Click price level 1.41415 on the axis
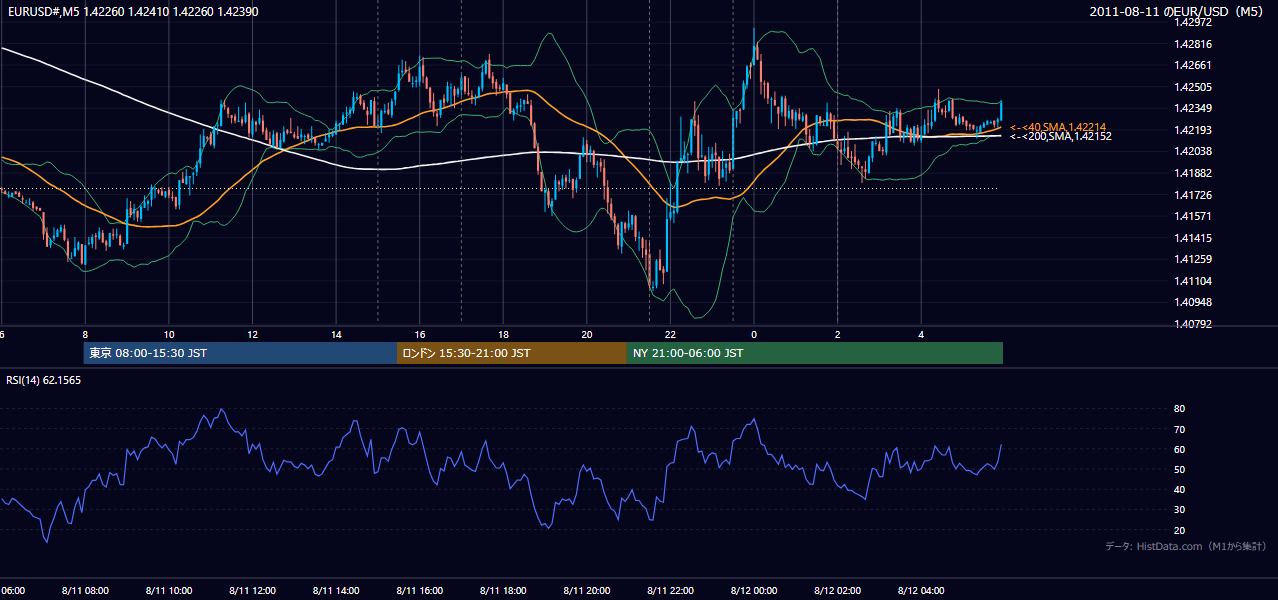Screen dimensions: 1278x600 [1193, 238]
